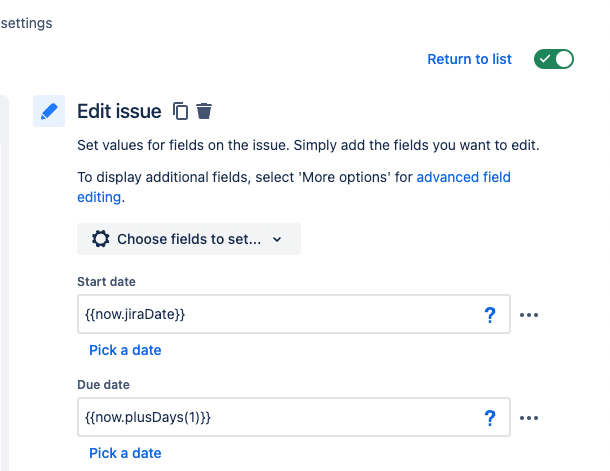Viewport: 610px width, 471px height.
Task: Open more options for Start date
Action: [x=530, y=315]
